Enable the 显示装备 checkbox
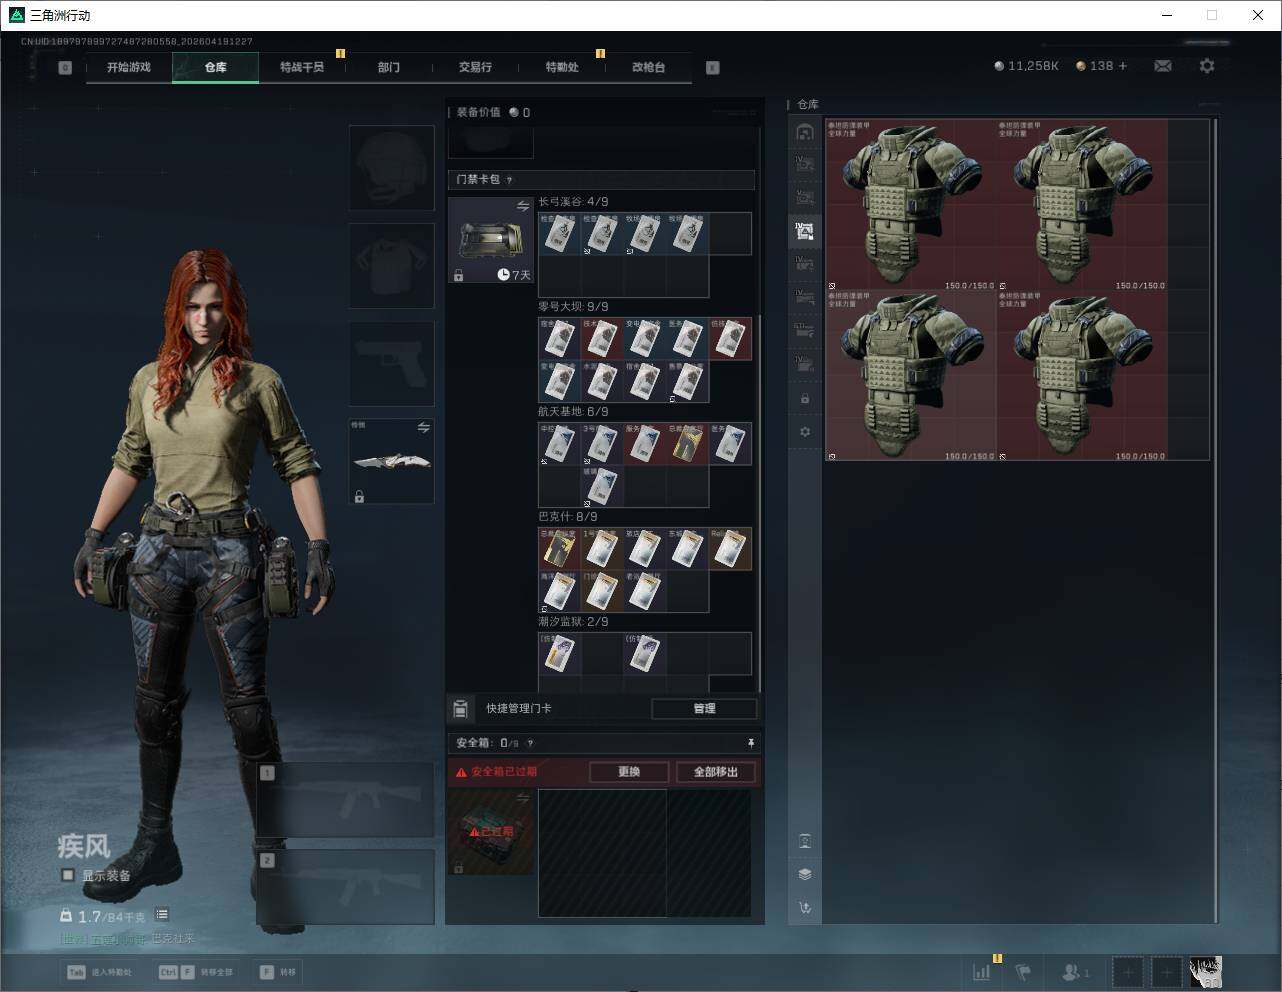The width and height of the screenshot is (1282, 992). point(68,875)
